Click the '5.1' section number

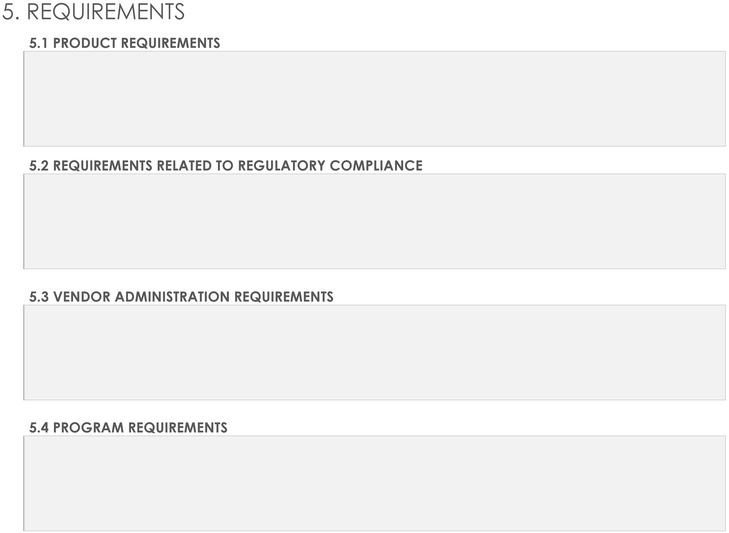[39, 43]
